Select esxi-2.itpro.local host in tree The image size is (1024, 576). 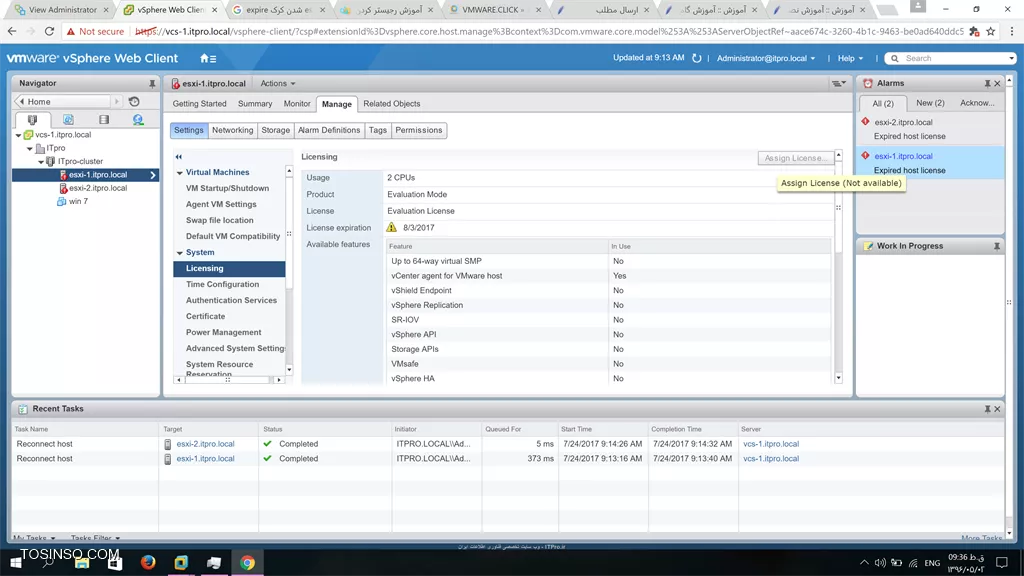pos(98,188)
